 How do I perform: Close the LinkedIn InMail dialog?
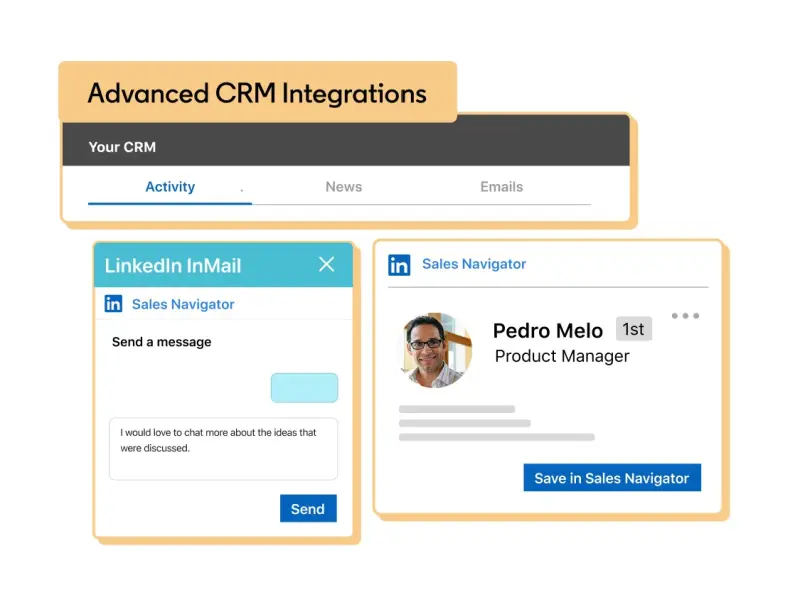pyautogui.click(x=326, y=264)
